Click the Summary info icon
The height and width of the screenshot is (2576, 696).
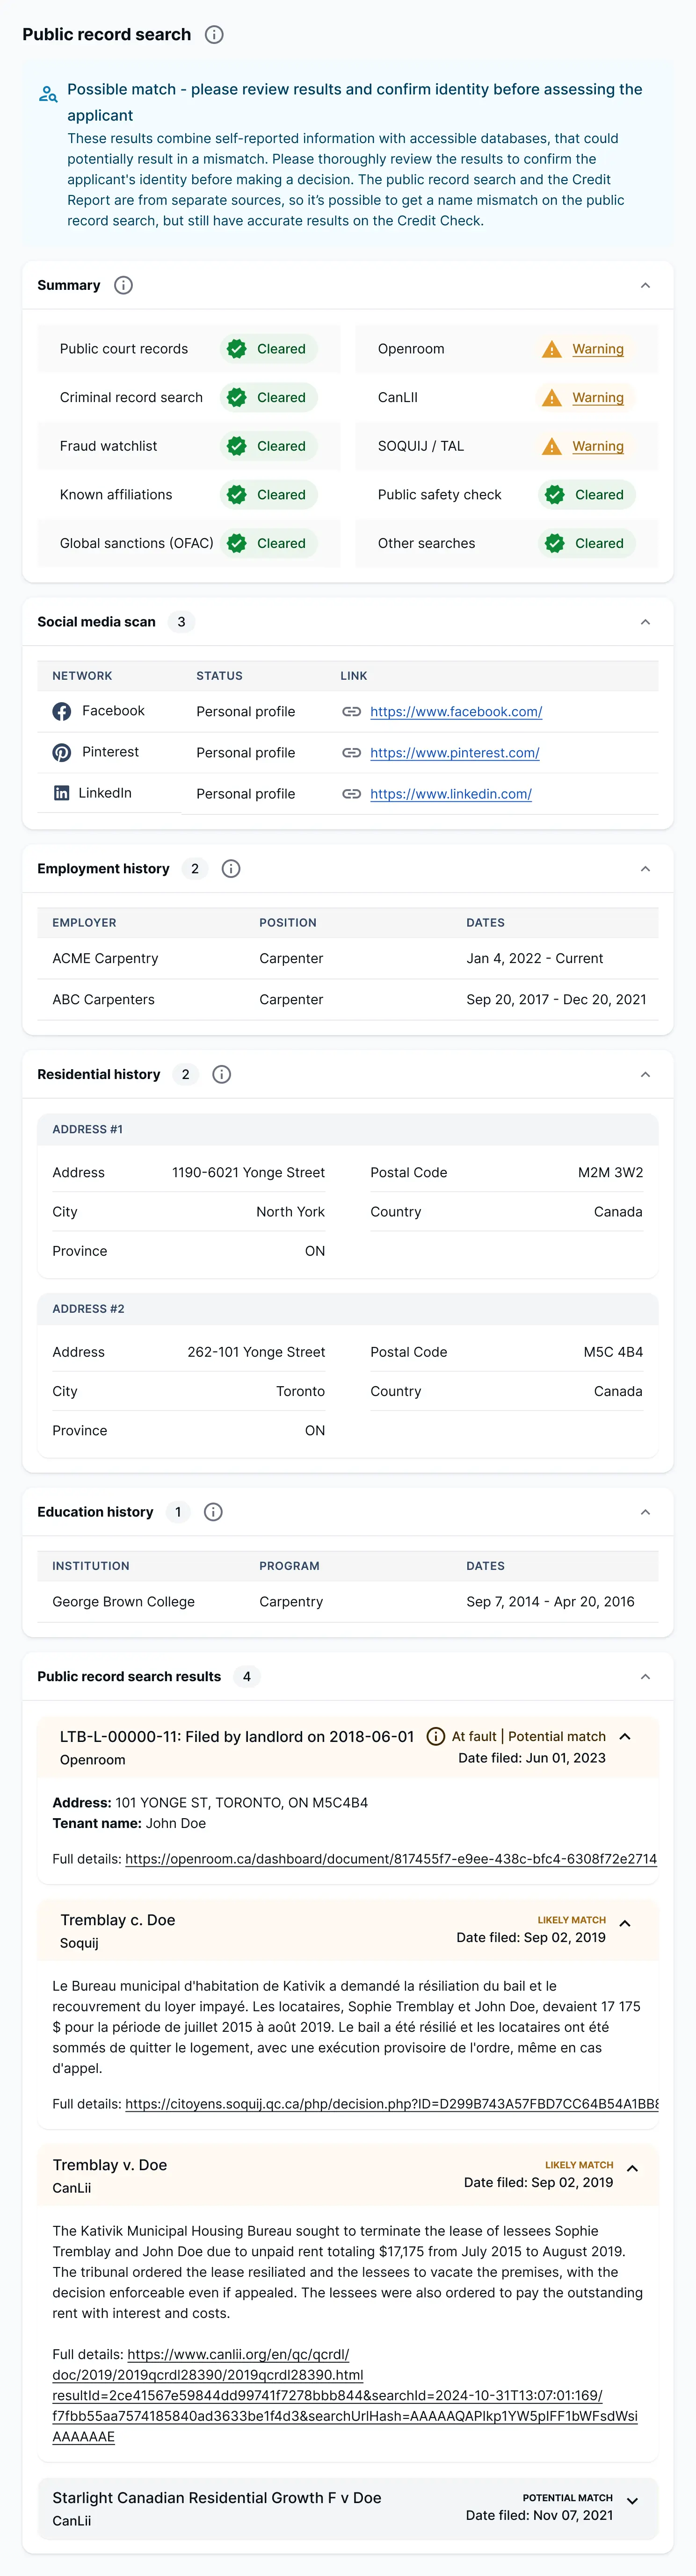(x=123, y=286)
